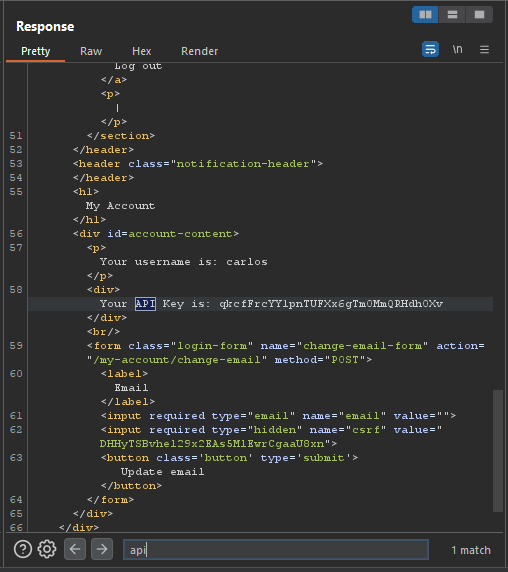
Task: Click the 'notification-header' class value
Action: (x=243, y=164)
